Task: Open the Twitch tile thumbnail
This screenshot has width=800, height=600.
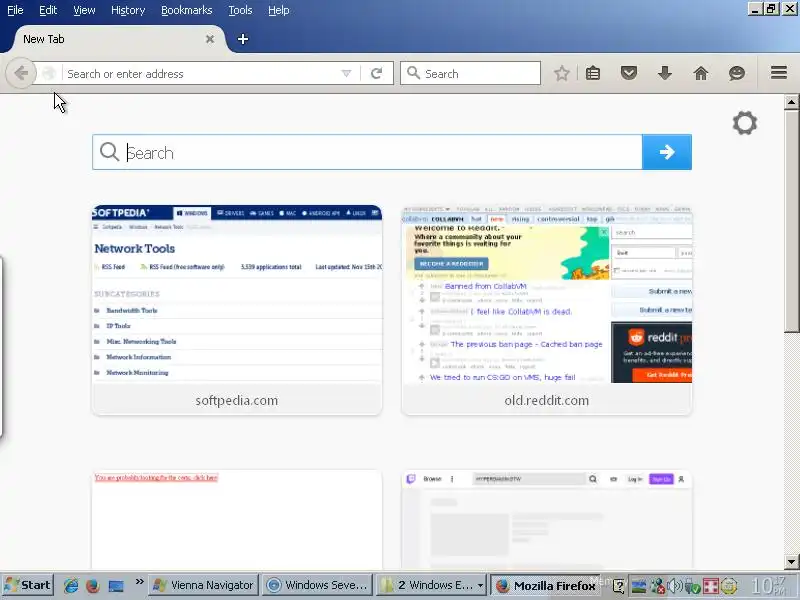Action: pyautogui.click(x=546, y=519)
